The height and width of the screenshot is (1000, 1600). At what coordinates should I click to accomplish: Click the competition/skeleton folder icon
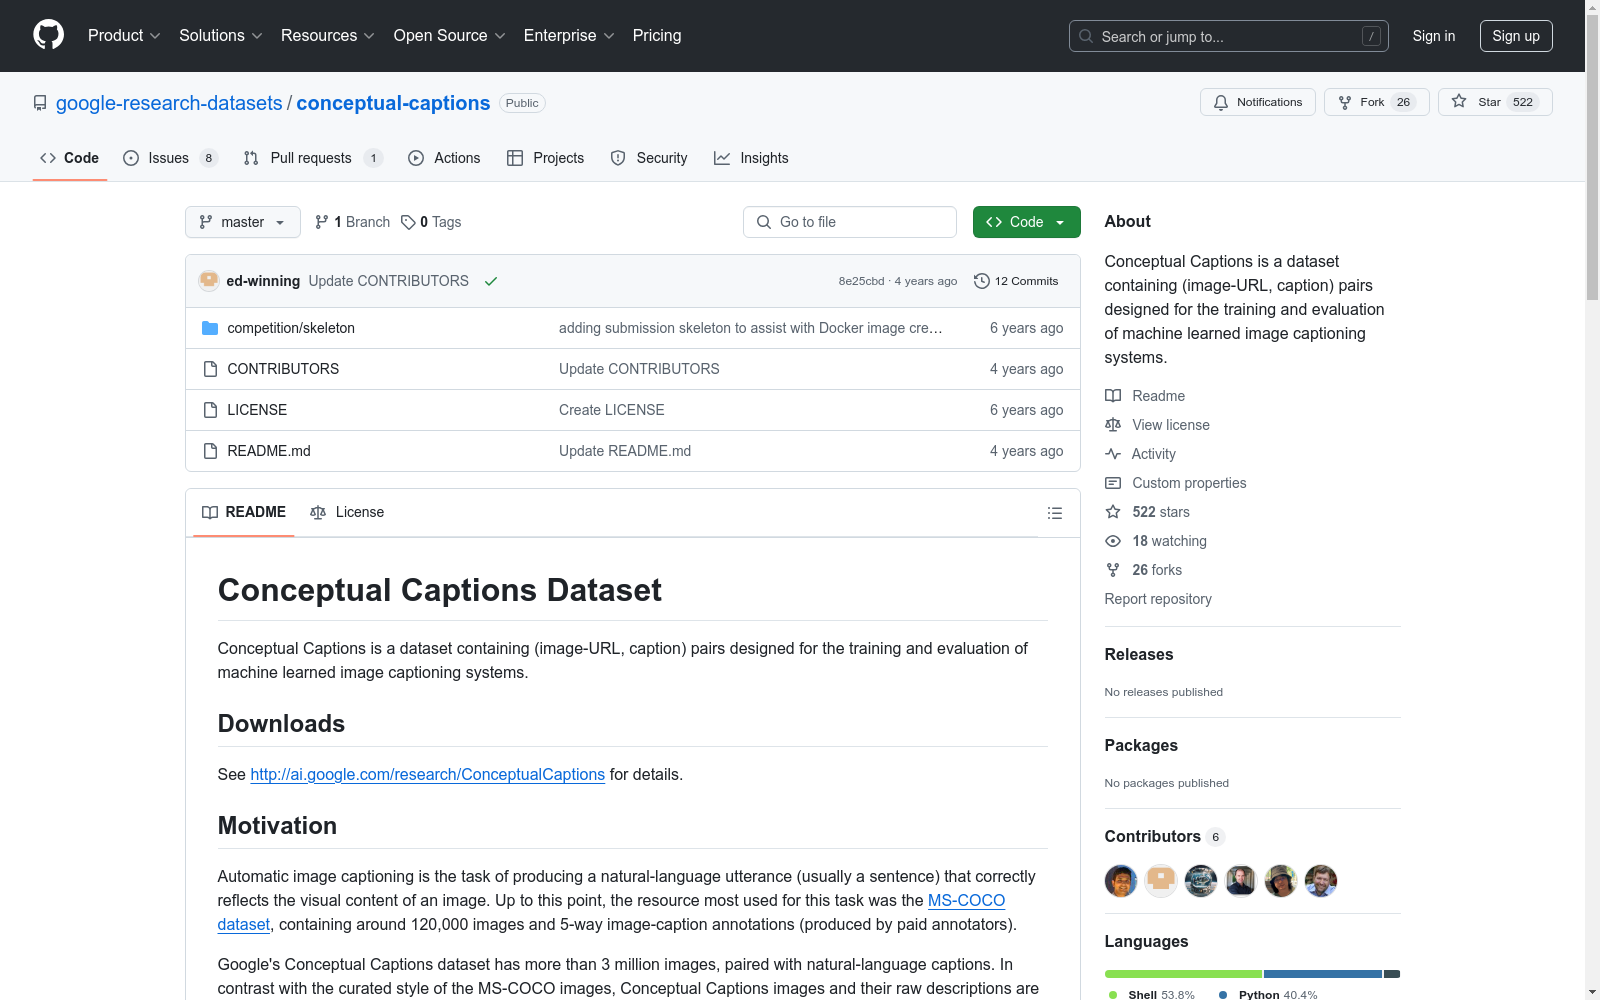tap(210, 328)
